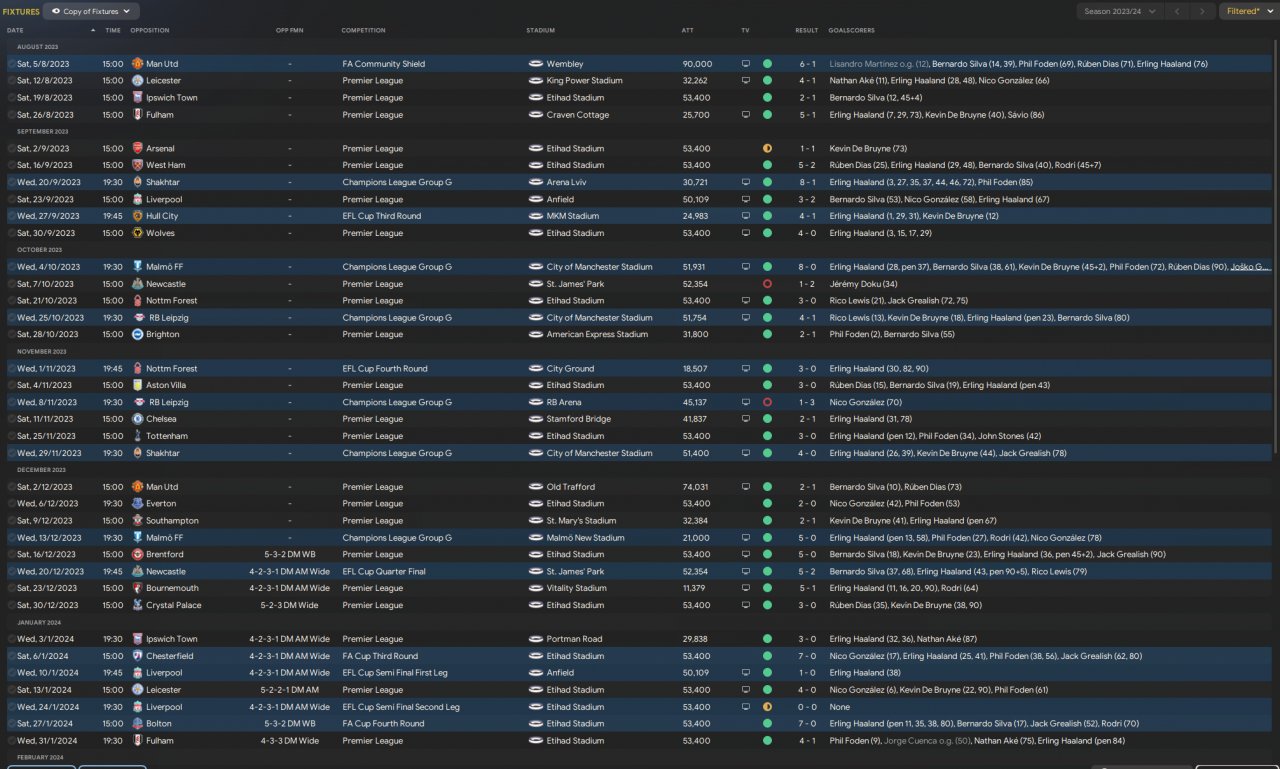Click the stadium icon beside Wembley
This screenshot has width=1280, height=769.
pos(535,64)
